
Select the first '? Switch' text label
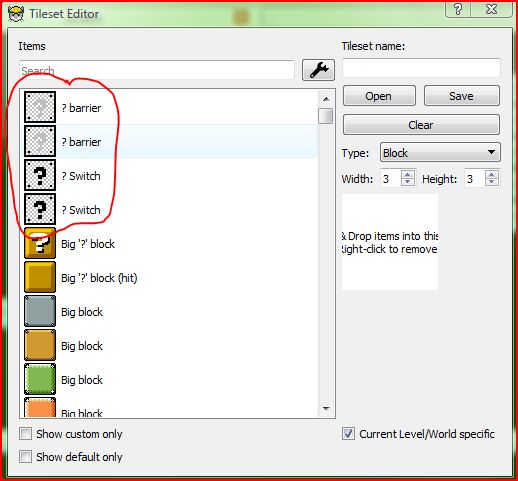click(x=81, y=176)
